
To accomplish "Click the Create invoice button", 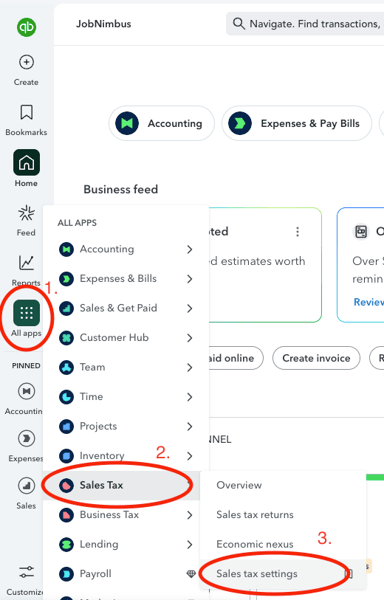I will coord(316,358).
